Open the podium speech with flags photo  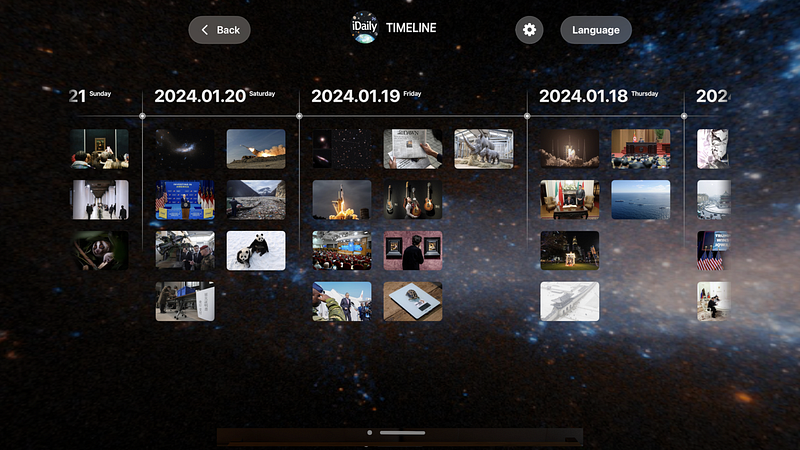[185, 199]
